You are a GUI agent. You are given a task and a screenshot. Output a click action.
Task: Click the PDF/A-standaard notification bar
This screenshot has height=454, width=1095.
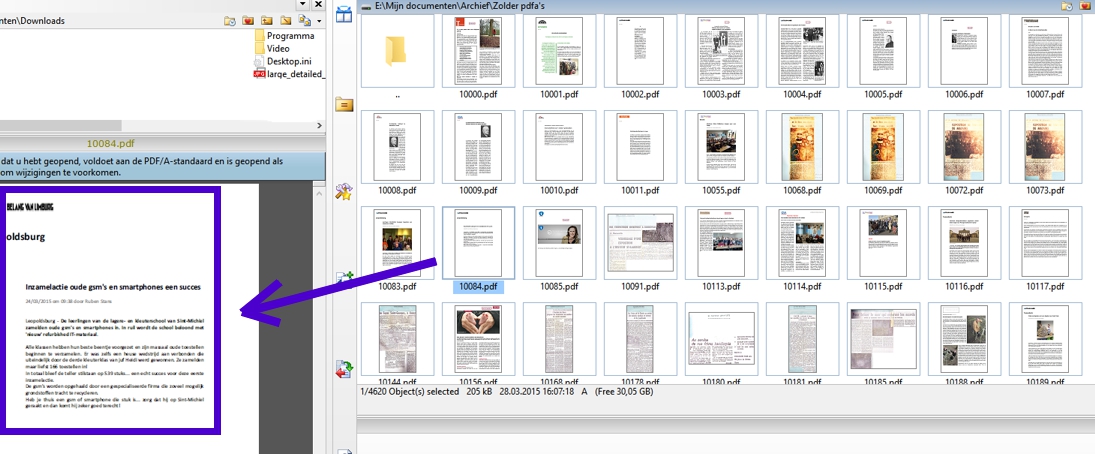(163, 166)
